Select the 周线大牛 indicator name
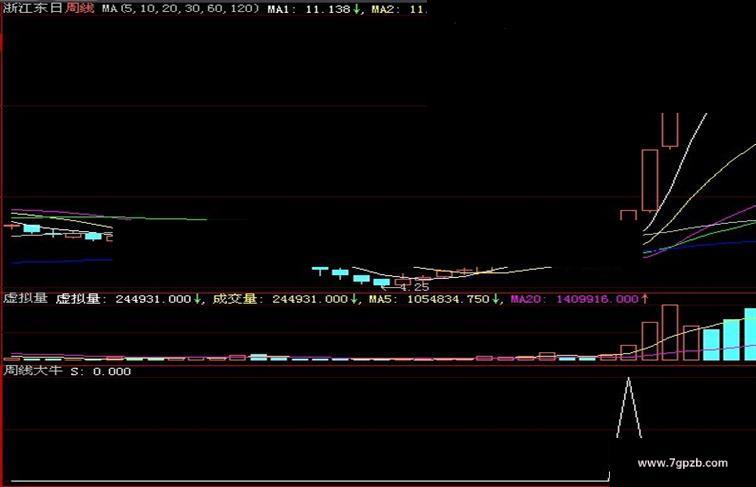 33,371
